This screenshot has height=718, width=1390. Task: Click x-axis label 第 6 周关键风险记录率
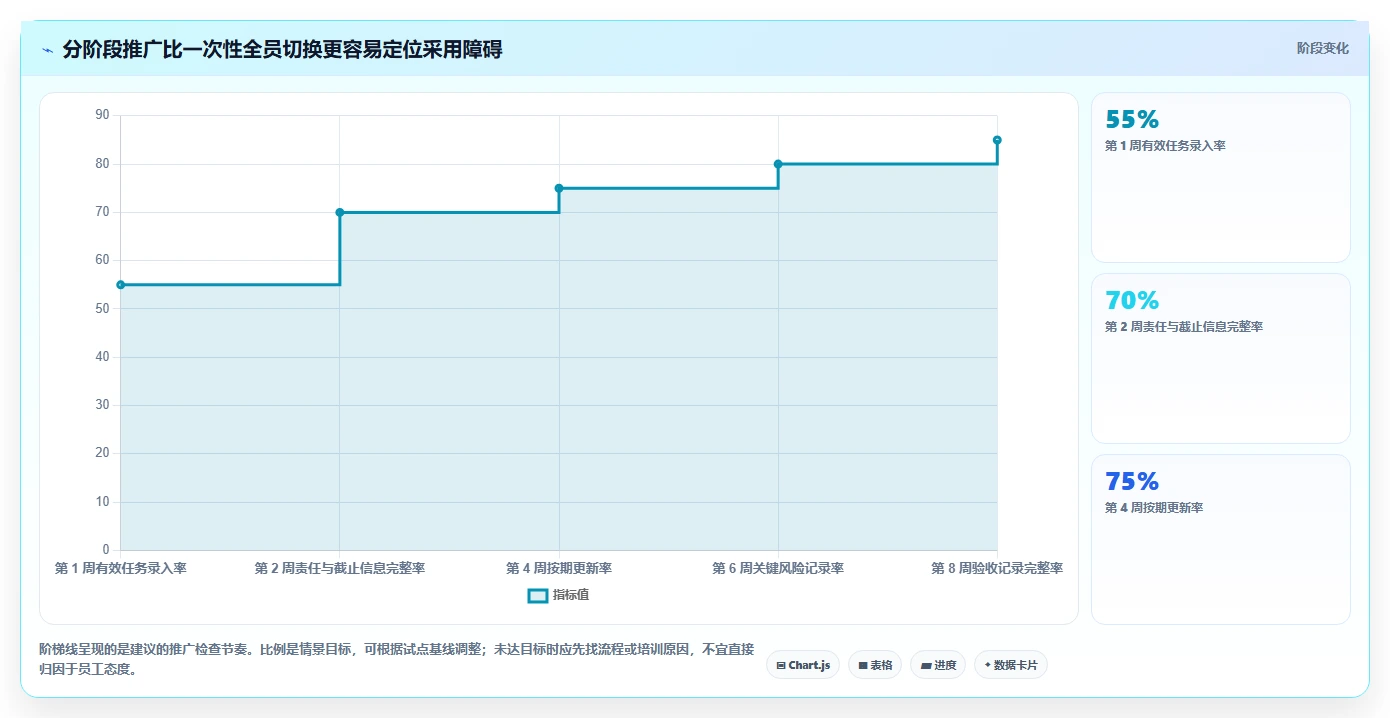click(778, 568)
